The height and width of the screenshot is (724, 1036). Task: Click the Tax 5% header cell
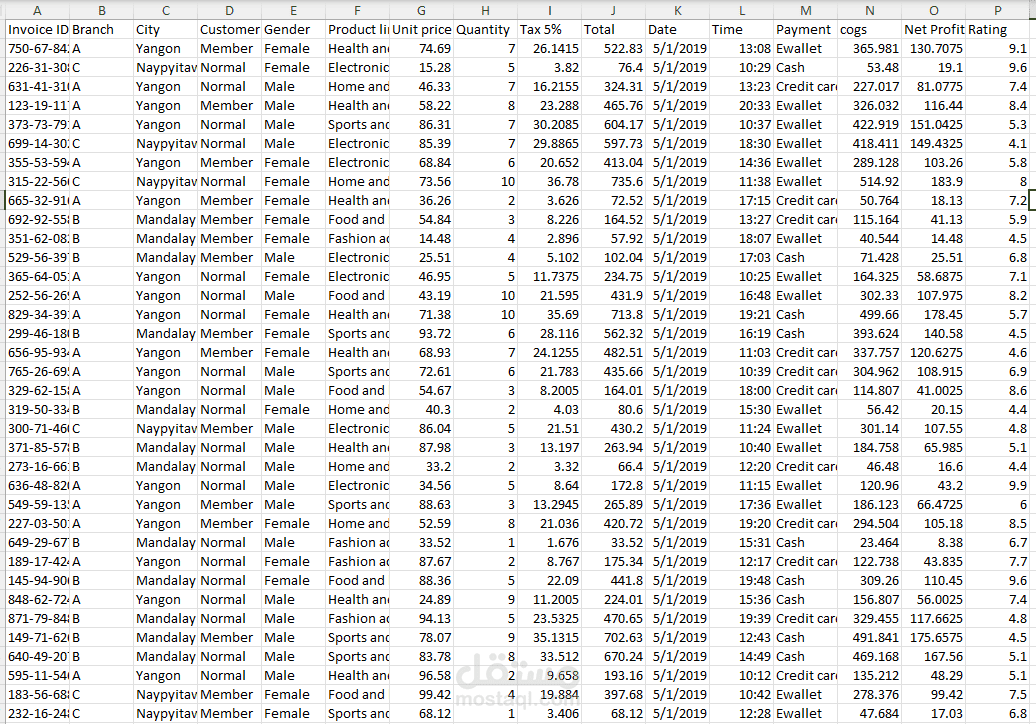(549, 30)
